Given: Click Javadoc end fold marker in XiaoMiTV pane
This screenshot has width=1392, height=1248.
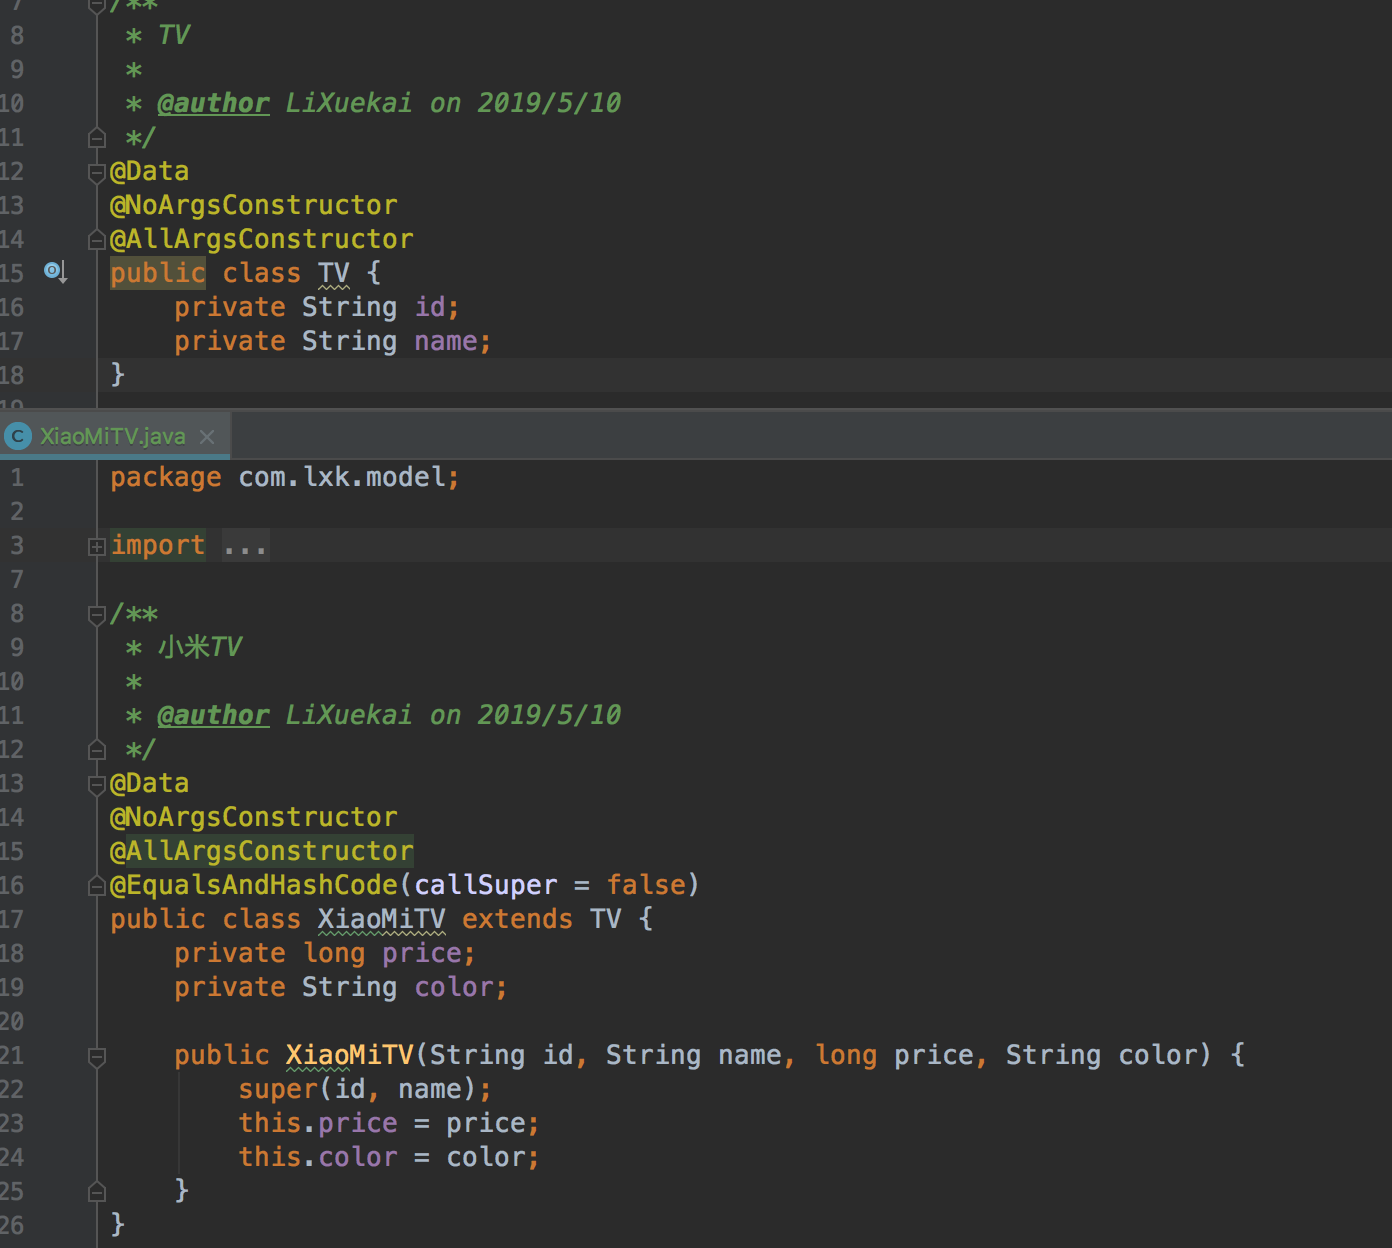Looking at the screenshot, I should 97,749.
